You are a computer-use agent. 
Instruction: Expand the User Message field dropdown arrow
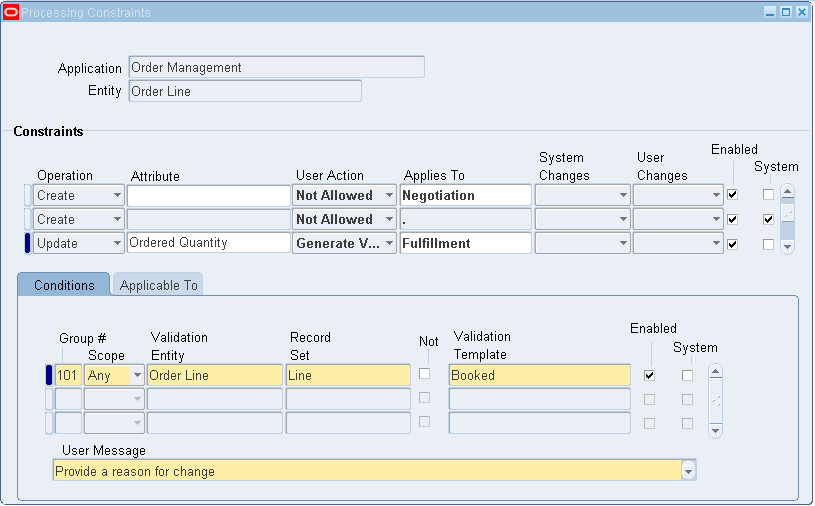688,471
